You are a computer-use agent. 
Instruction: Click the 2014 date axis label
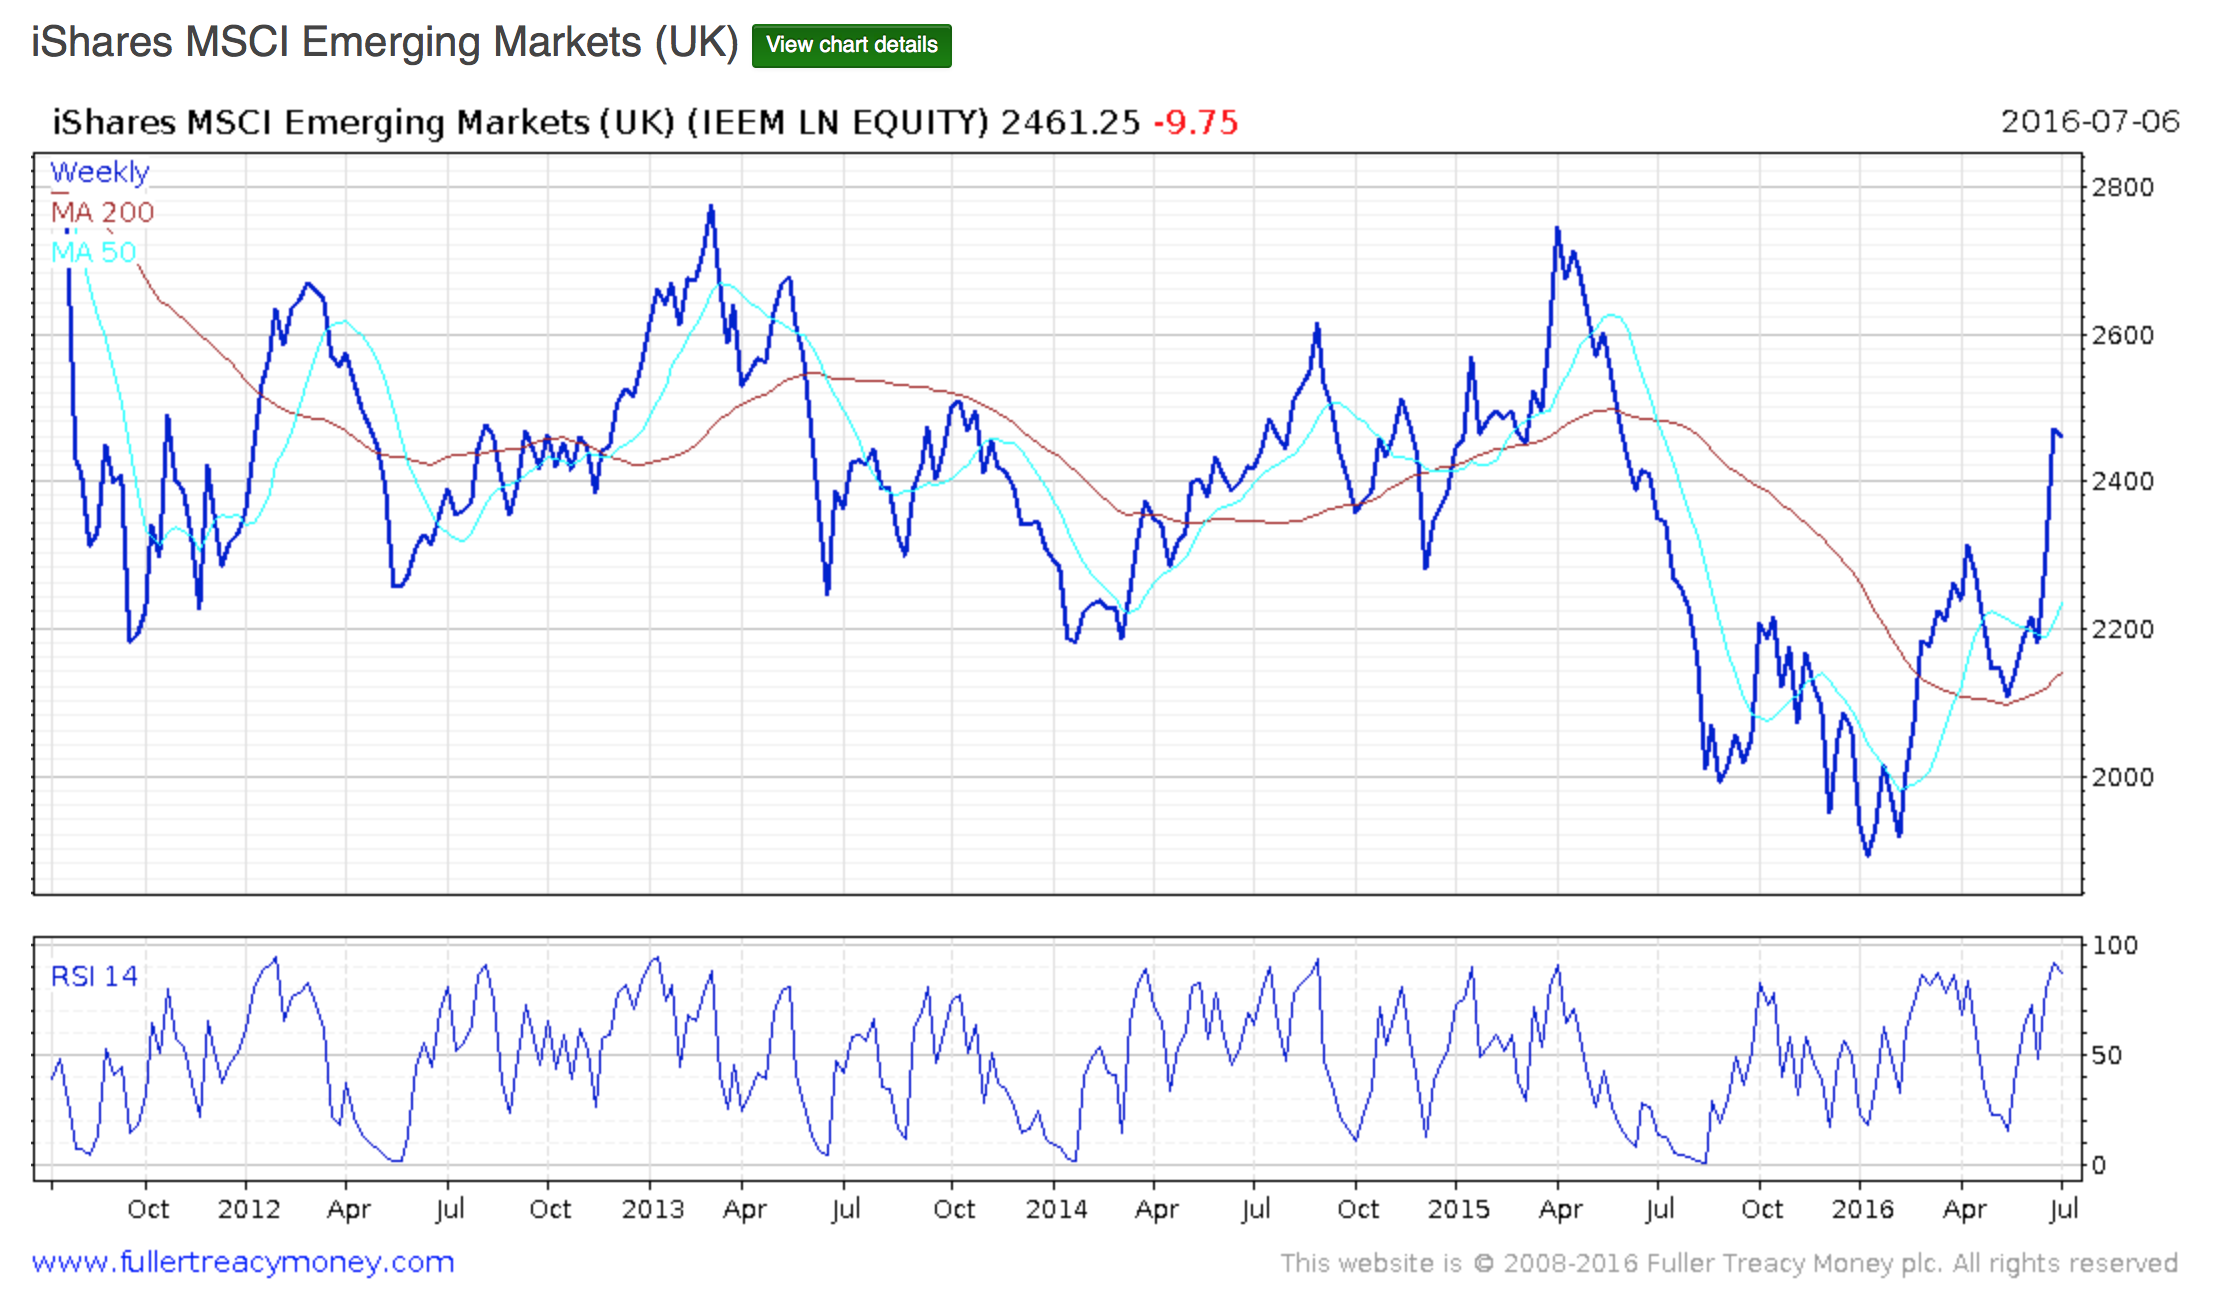click(x=1056, y=1209)
